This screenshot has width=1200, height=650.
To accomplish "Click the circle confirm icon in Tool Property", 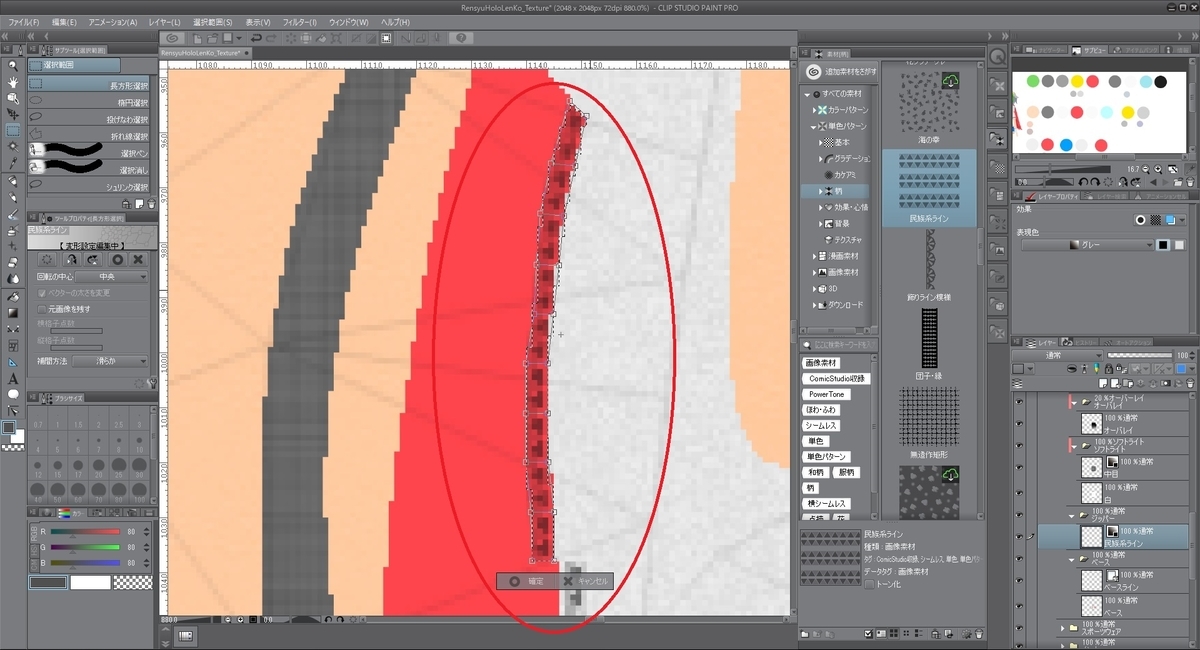I will click(116, 259).
